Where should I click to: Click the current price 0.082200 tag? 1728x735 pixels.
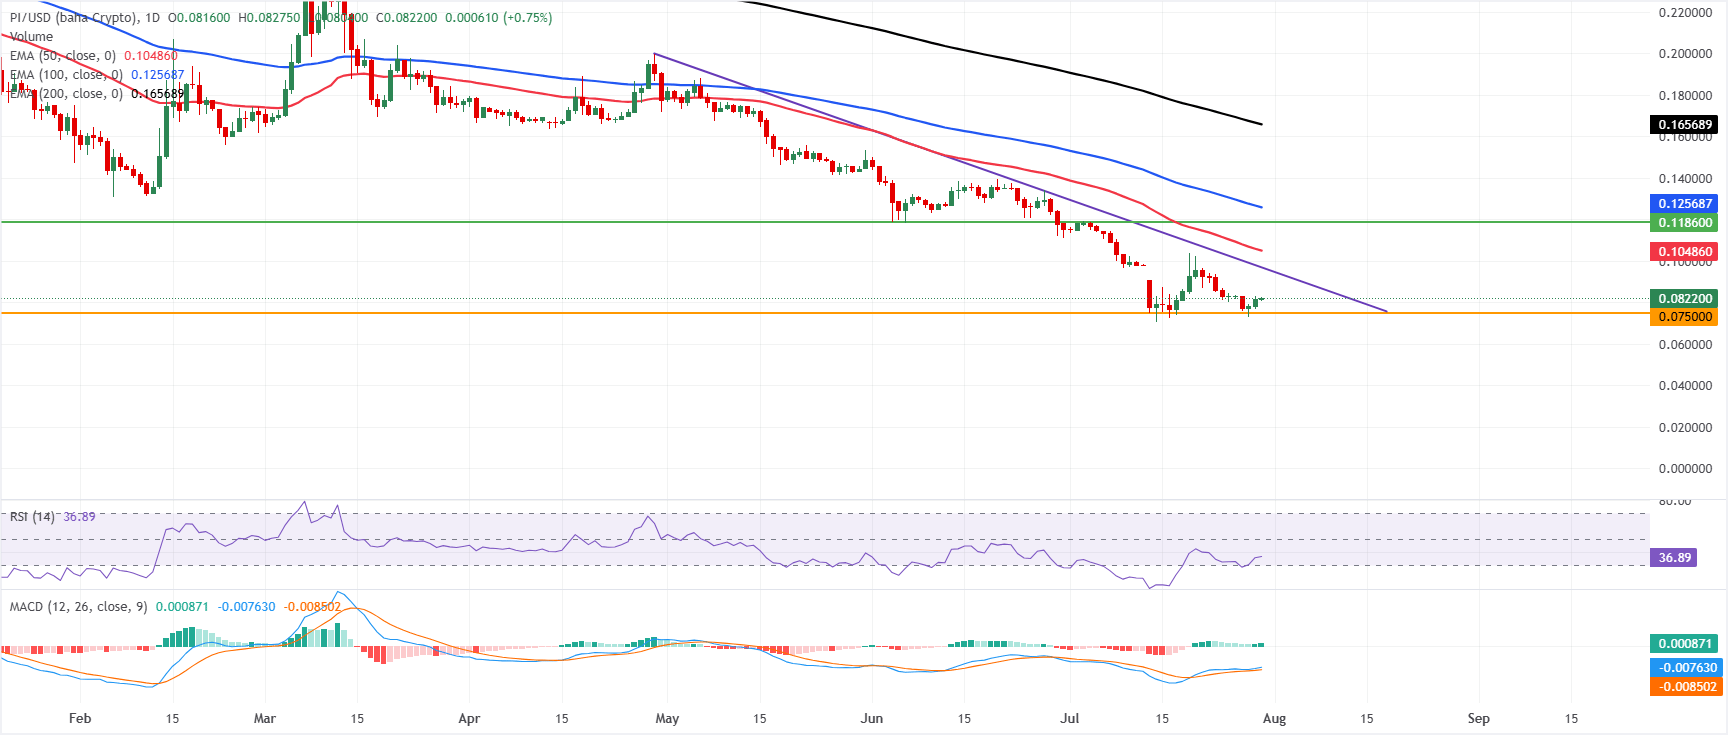click(1685, 298)
